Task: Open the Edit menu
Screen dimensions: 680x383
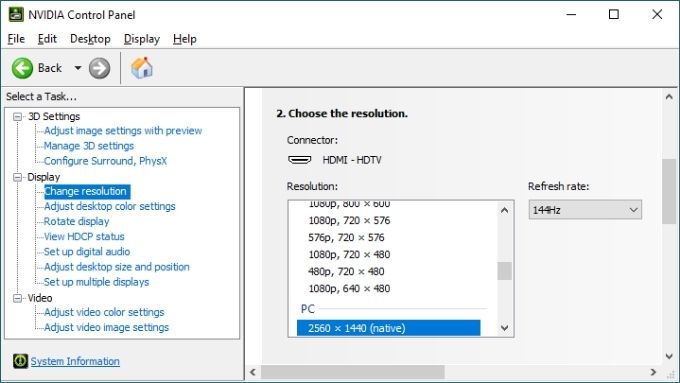Action: tap(47, 39)
